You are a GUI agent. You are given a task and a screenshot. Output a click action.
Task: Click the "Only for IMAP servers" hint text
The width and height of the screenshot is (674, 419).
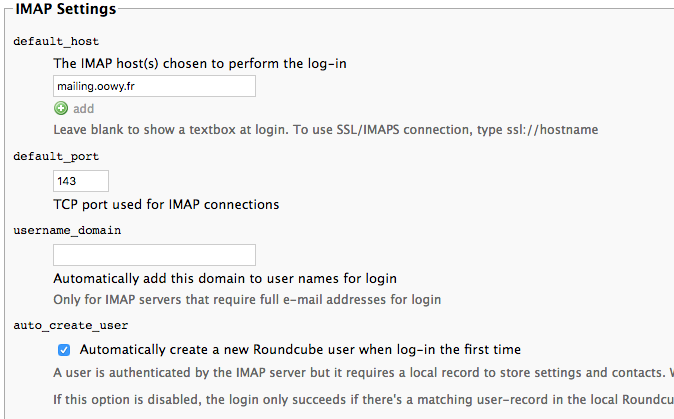point(247,299)
